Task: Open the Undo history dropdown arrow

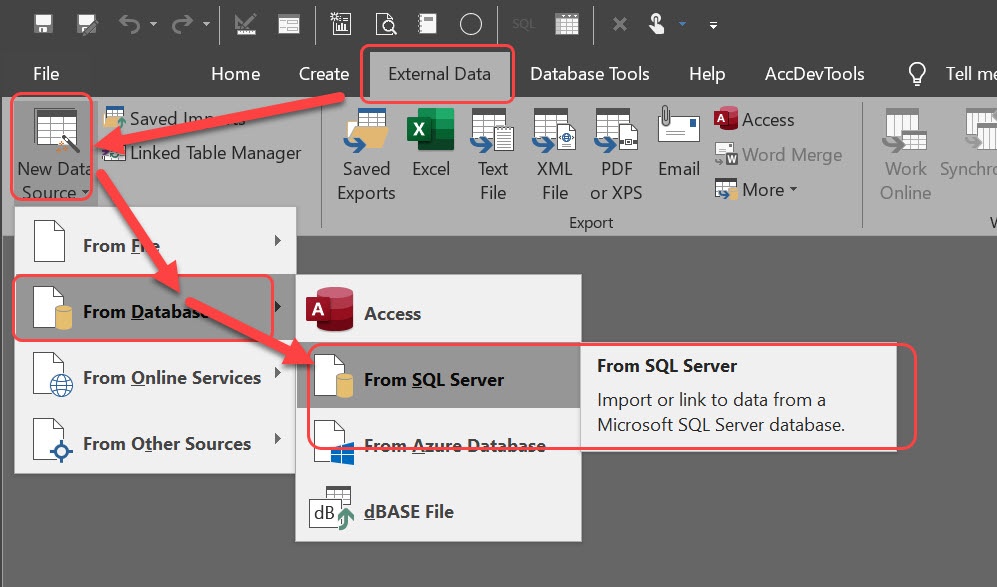Action: click(x=153, y=25)
